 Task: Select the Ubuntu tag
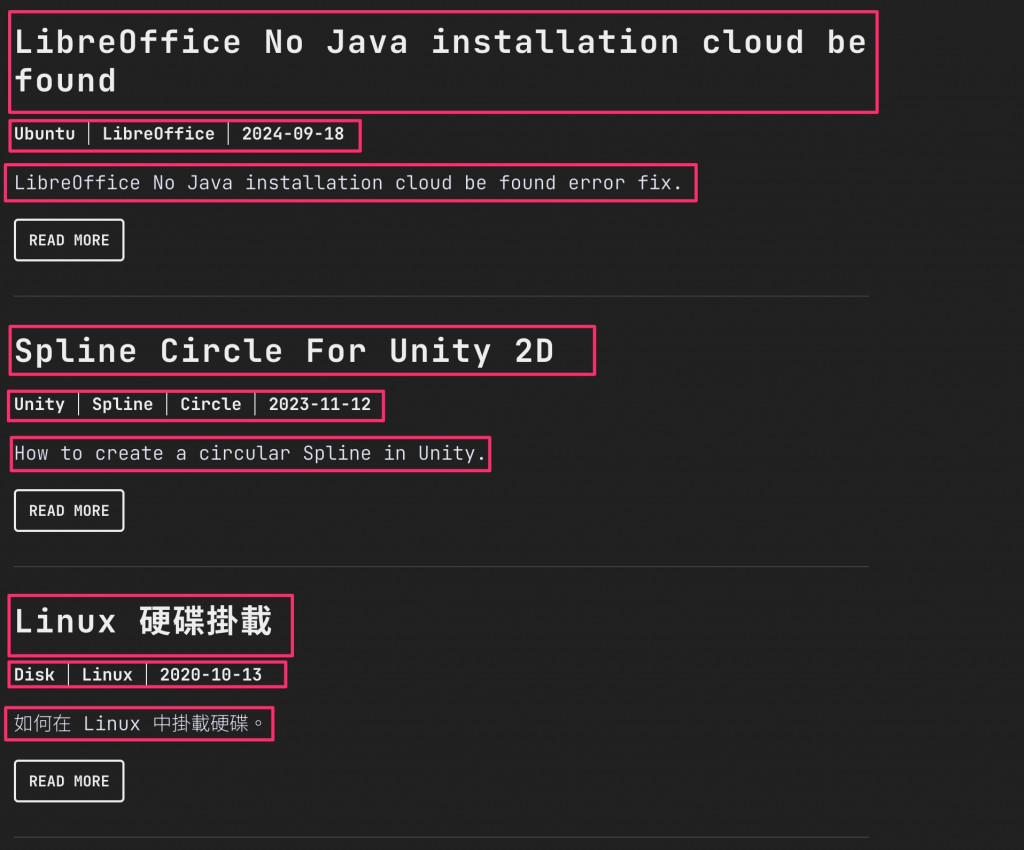[44, 134]
